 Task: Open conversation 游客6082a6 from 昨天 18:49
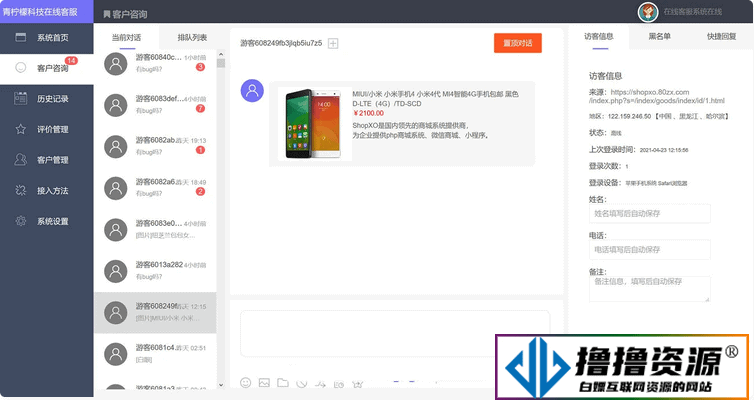(155, 188)
